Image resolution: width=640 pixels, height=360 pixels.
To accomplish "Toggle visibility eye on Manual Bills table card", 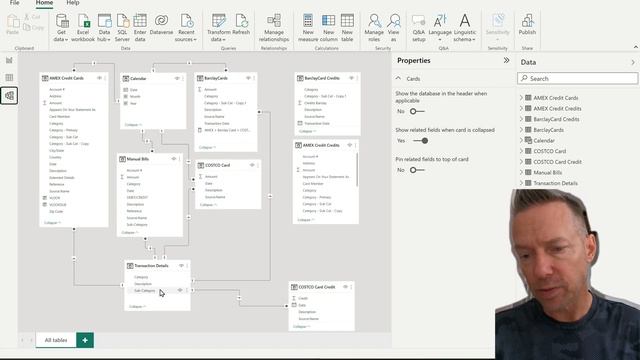I will [174, 159].
